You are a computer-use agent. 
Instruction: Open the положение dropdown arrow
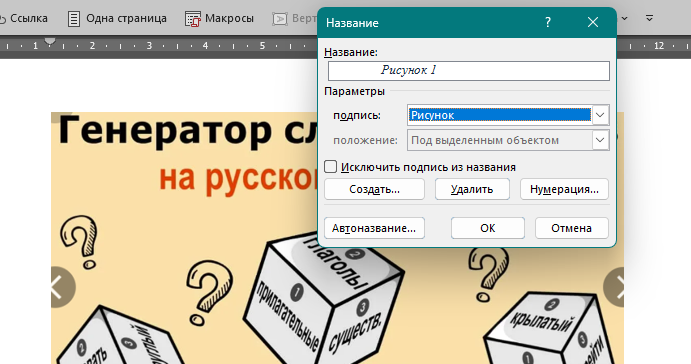pyautogui.click(x=600, y=140)
